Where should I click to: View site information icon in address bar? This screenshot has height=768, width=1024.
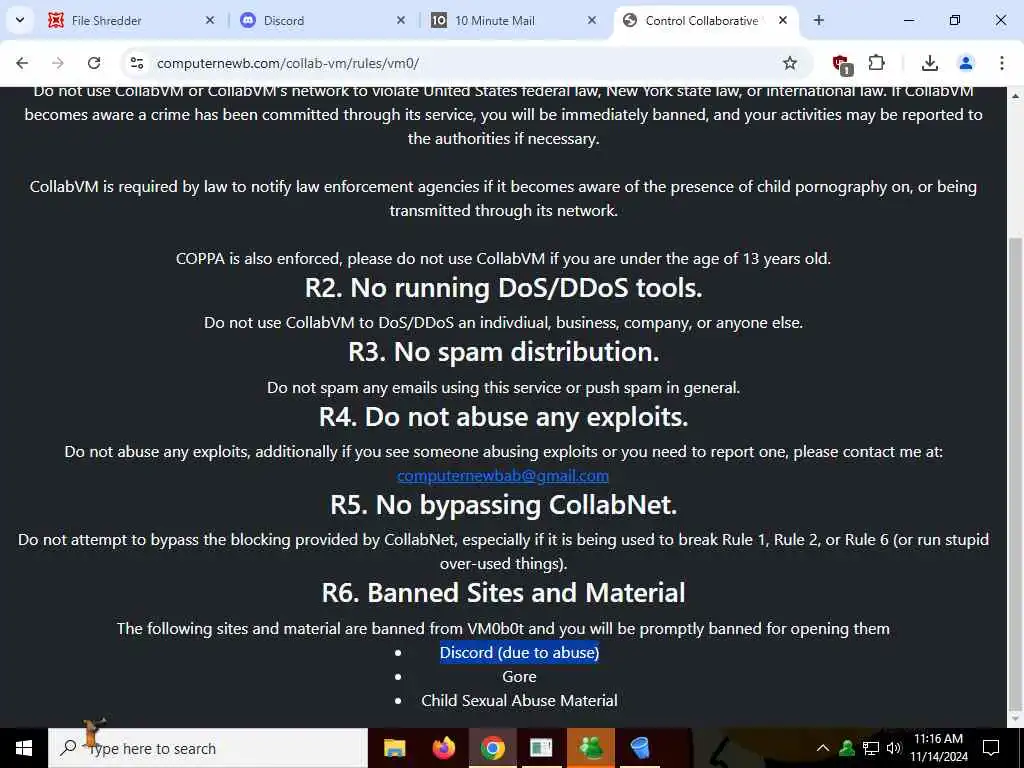pos(136,63)
